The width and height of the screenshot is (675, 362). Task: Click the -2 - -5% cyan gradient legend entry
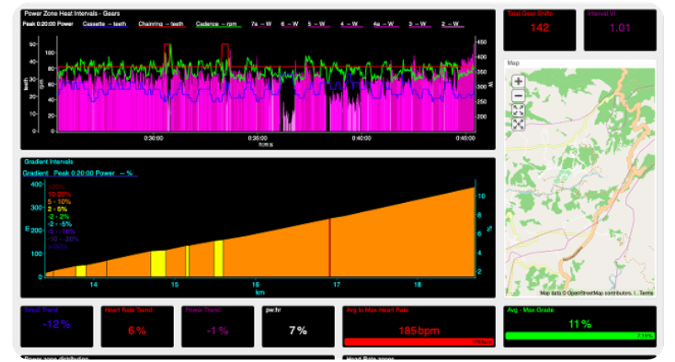pos(60,224)
